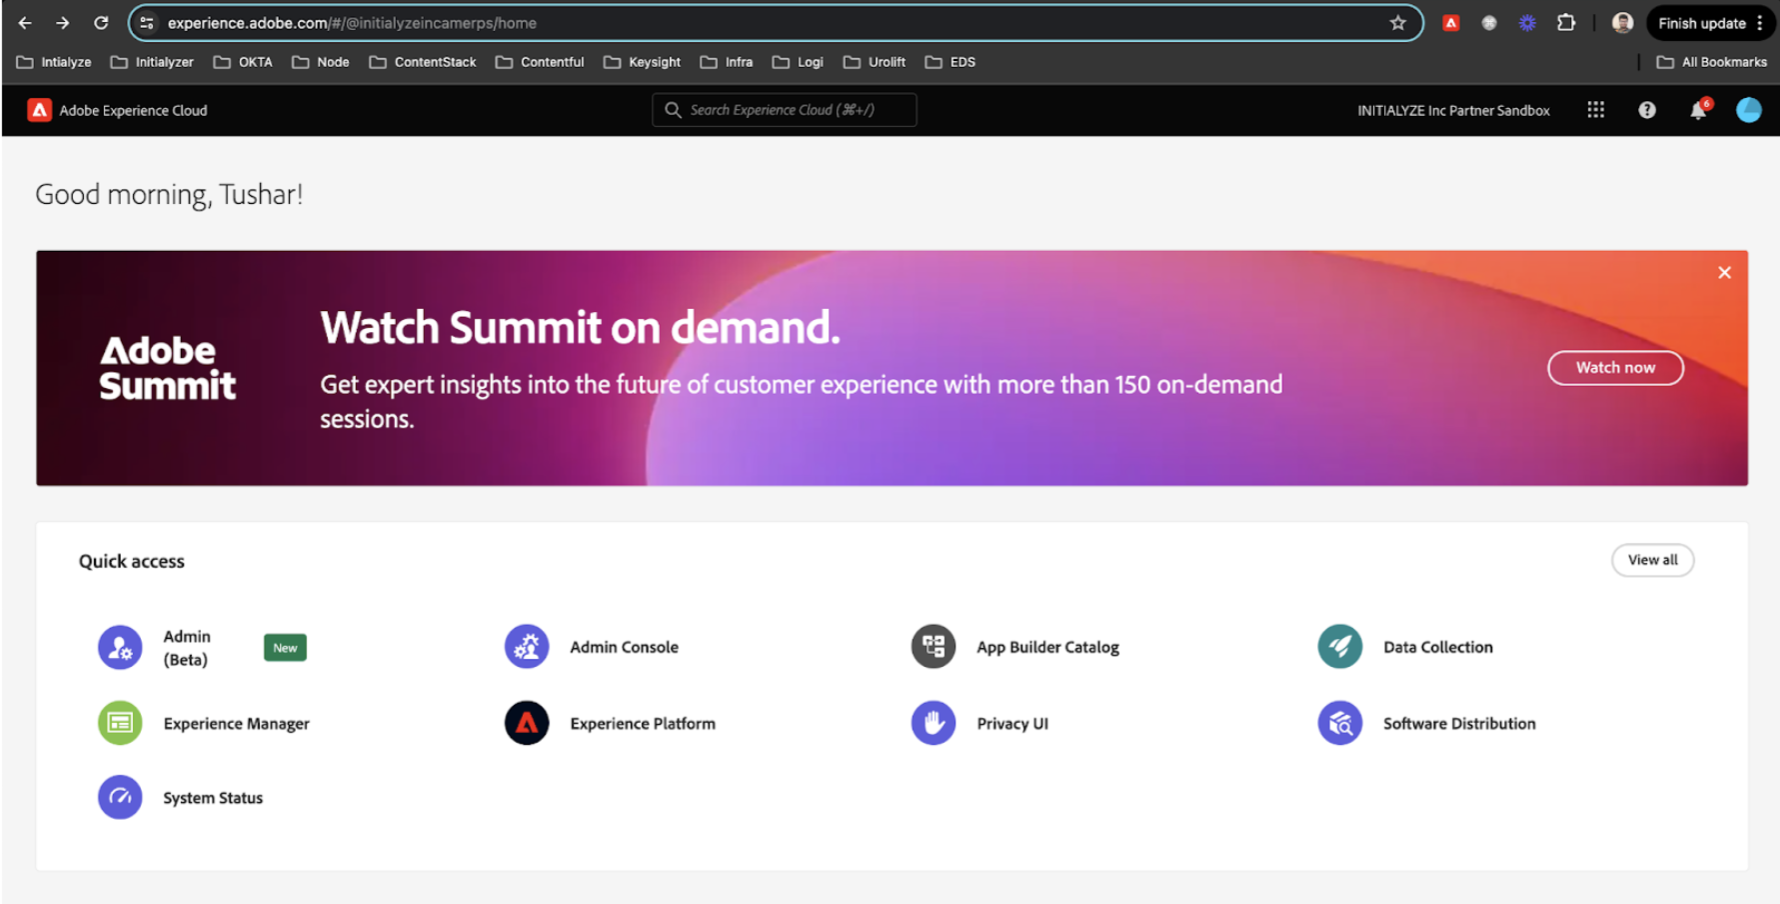Screen dimensions: 1780x904
Task: Click the Finish update button
Action: pos(1710,23)
